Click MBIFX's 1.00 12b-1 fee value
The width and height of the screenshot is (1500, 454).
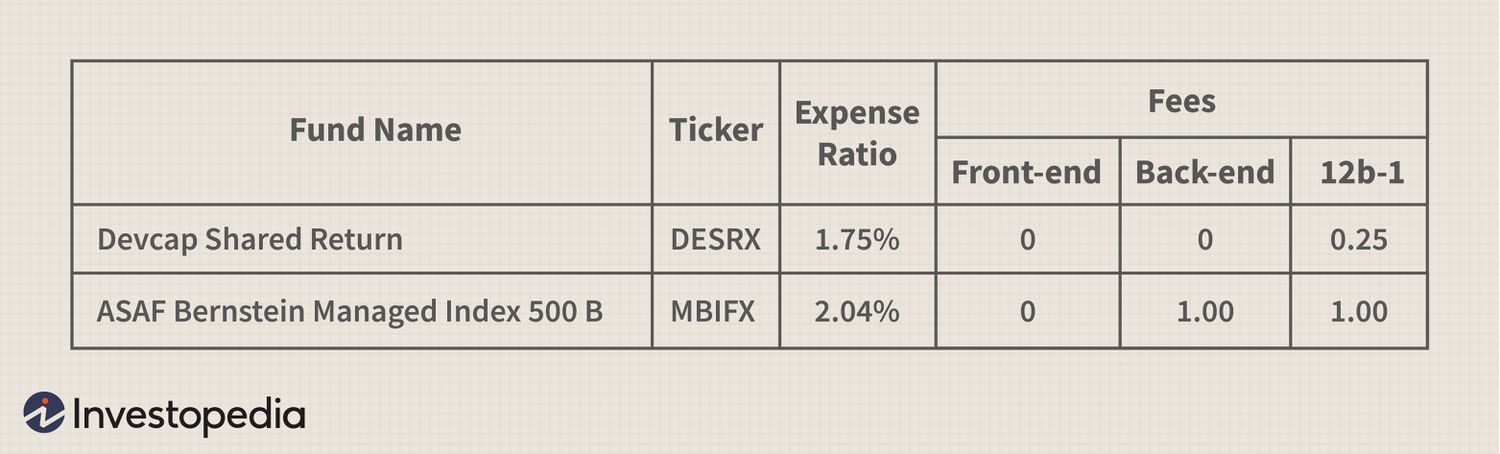point(1359,312)
